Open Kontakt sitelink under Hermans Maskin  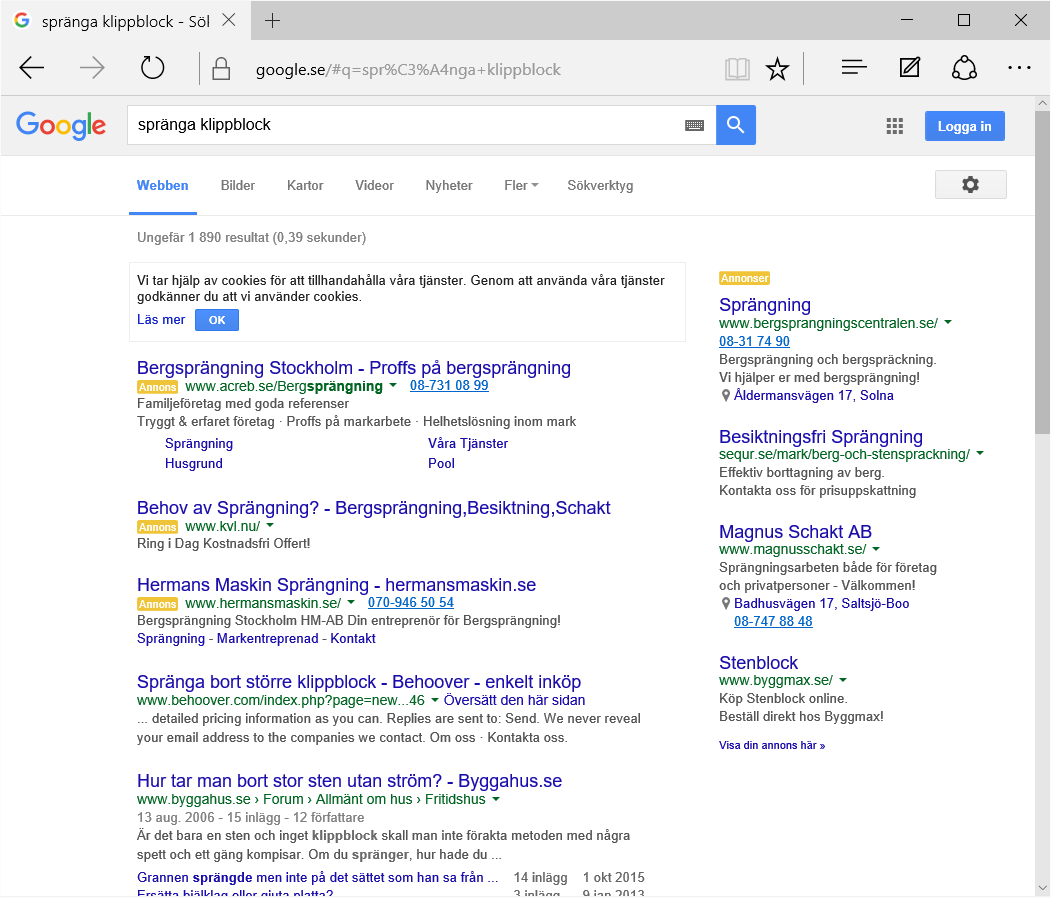tap(353, 639)
